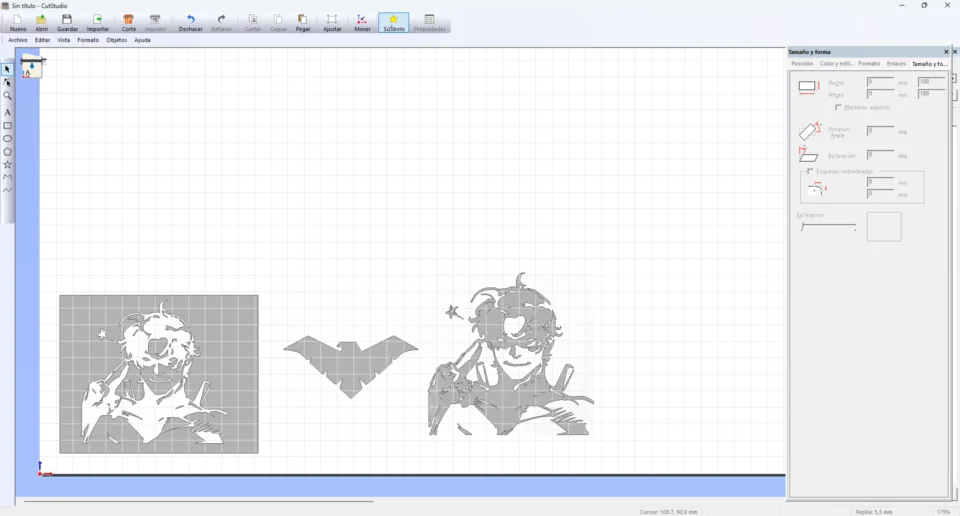The width and height of the screenshot is (960, 516).
Task: Select the star shape tool
Action: pyautogui.click(x=7, y=165)
